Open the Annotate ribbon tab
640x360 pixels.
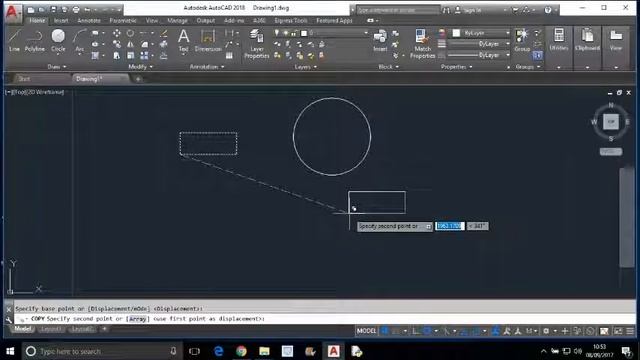click(89, 20)
